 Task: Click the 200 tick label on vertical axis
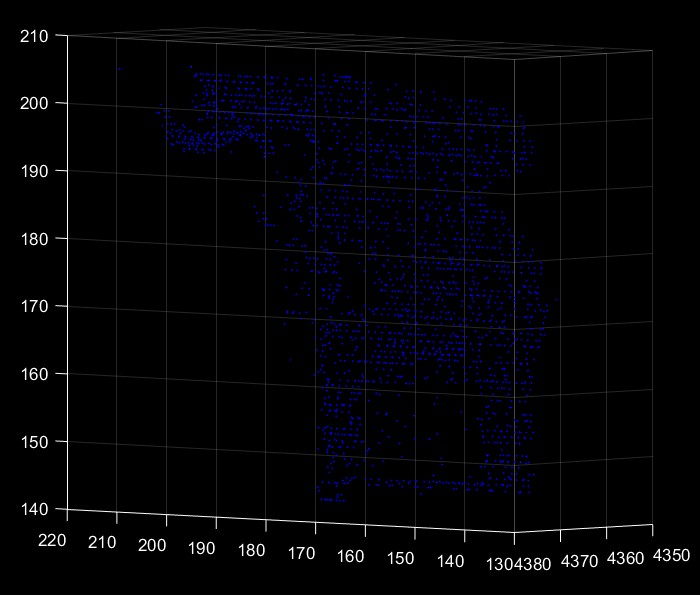(x=34, y=103)
